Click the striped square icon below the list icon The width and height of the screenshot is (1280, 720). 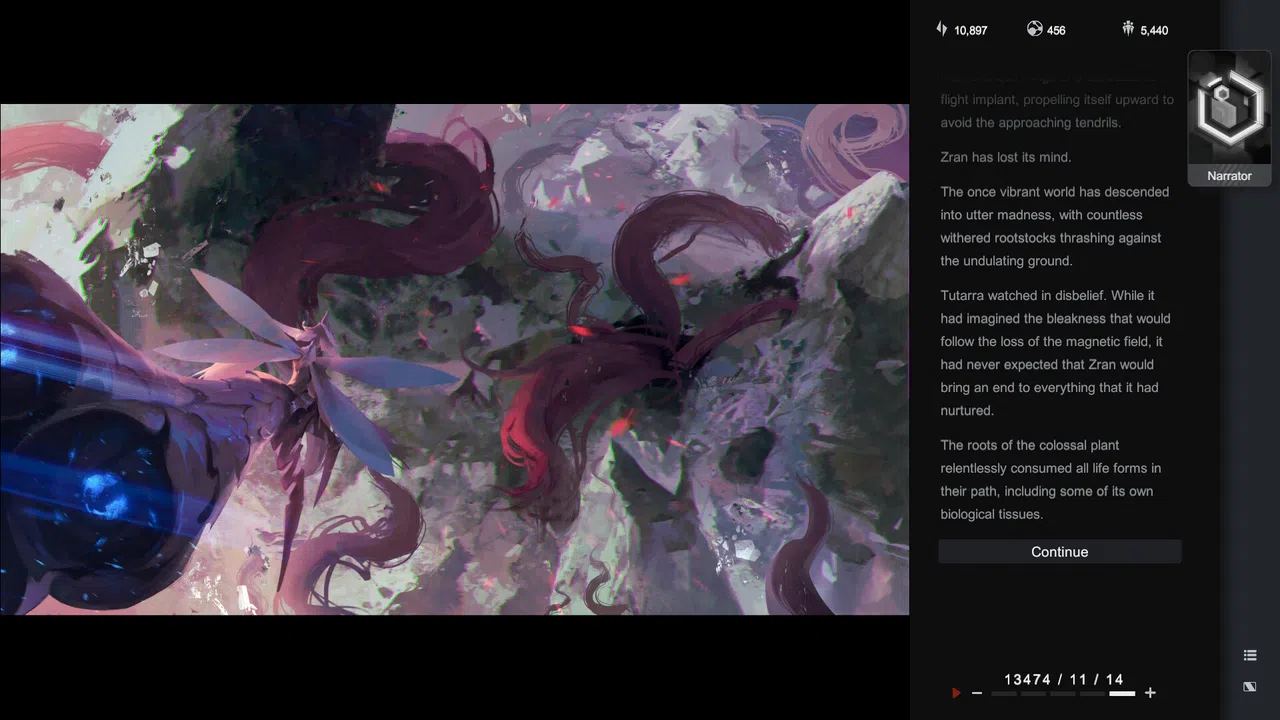pyautogui.click(x=1250, y=687)
